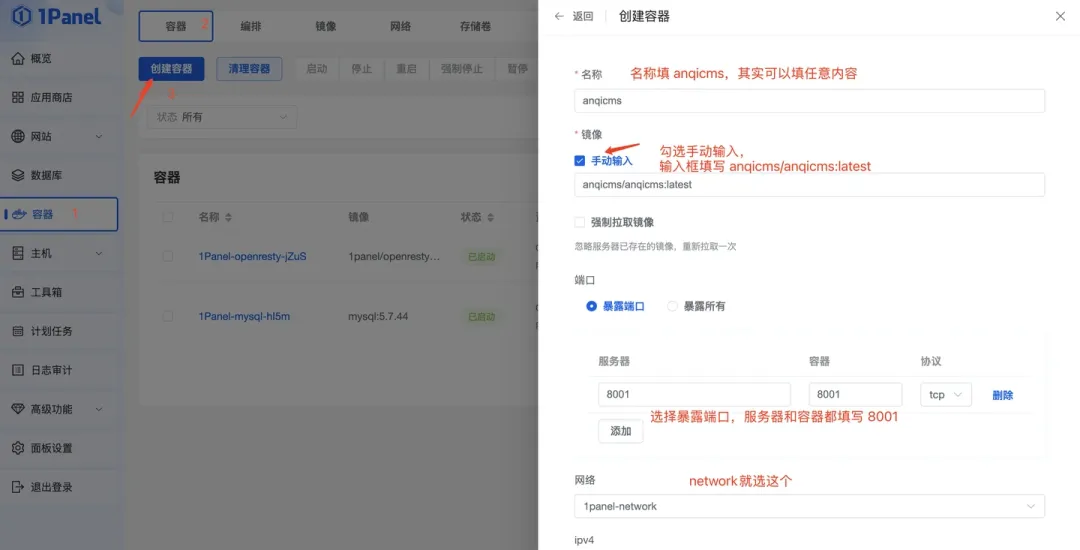
Task: Open the tcp protocol dropdown
Action: [946, 394]
